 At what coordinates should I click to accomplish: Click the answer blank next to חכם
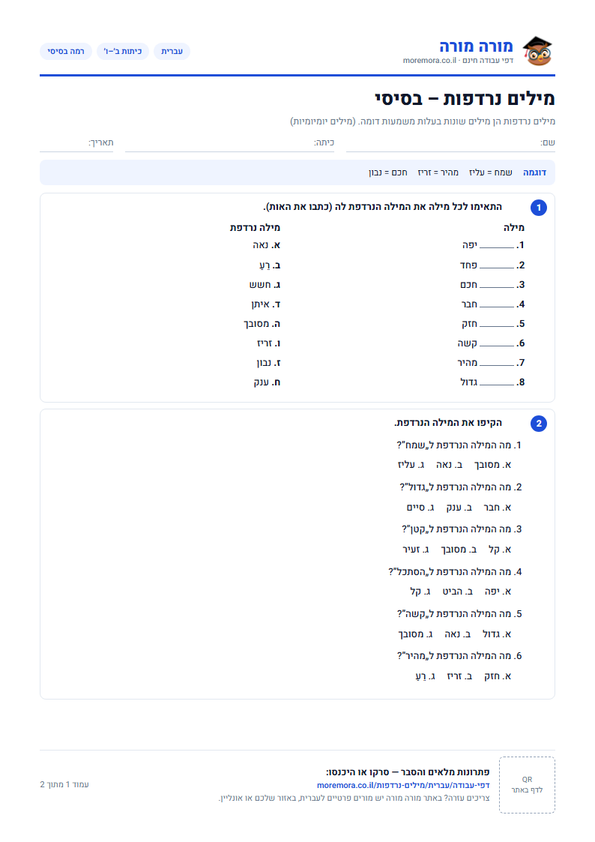point(497,286)
